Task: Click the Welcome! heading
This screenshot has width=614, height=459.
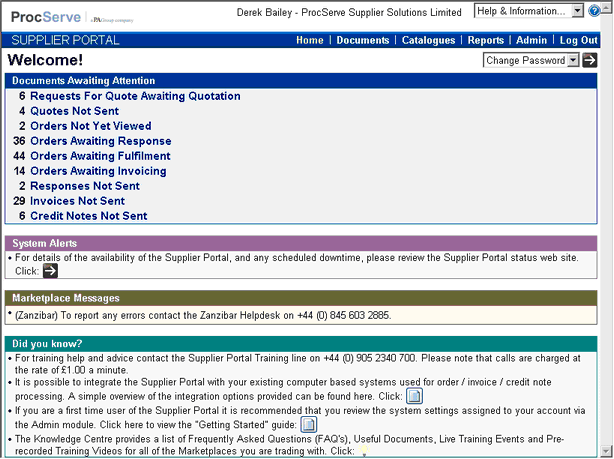Action: coord(45,60)
